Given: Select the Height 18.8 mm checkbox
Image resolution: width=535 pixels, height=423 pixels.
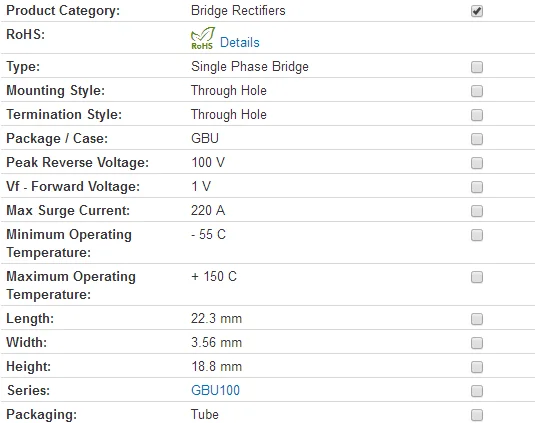Looking at the screenshot, I should click(477, 367).
